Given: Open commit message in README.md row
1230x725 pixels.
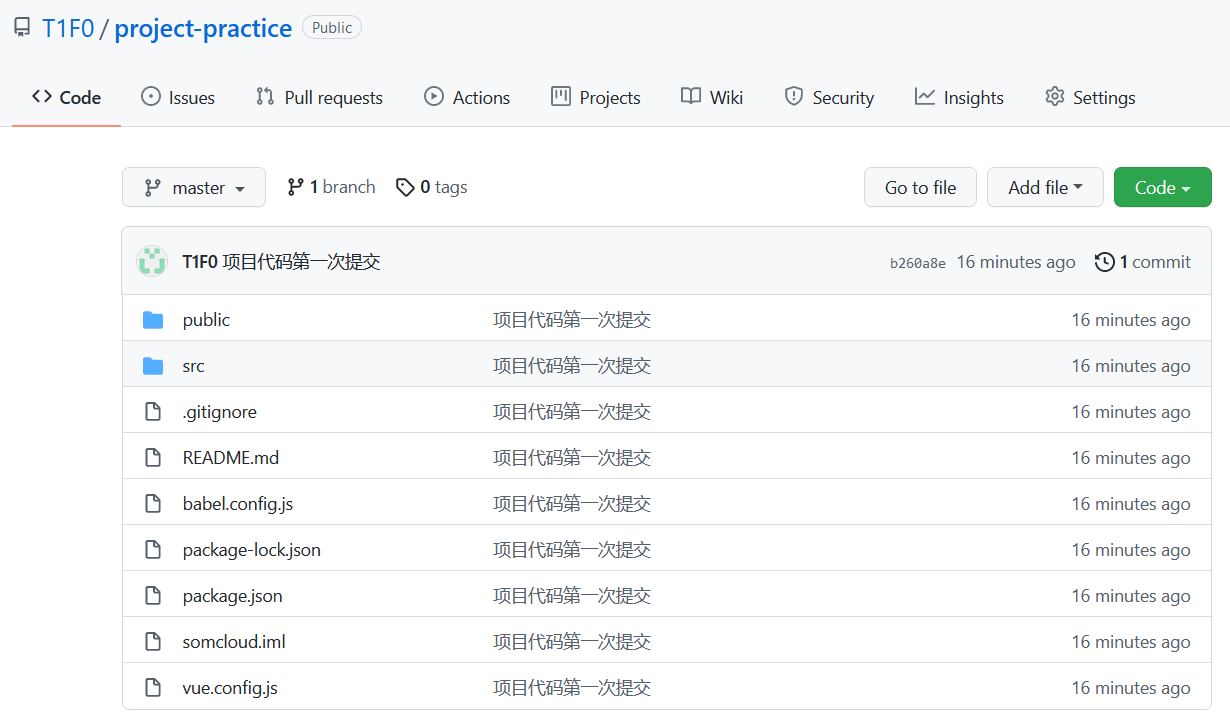Looking at the screenshot, I should (572, 458).
